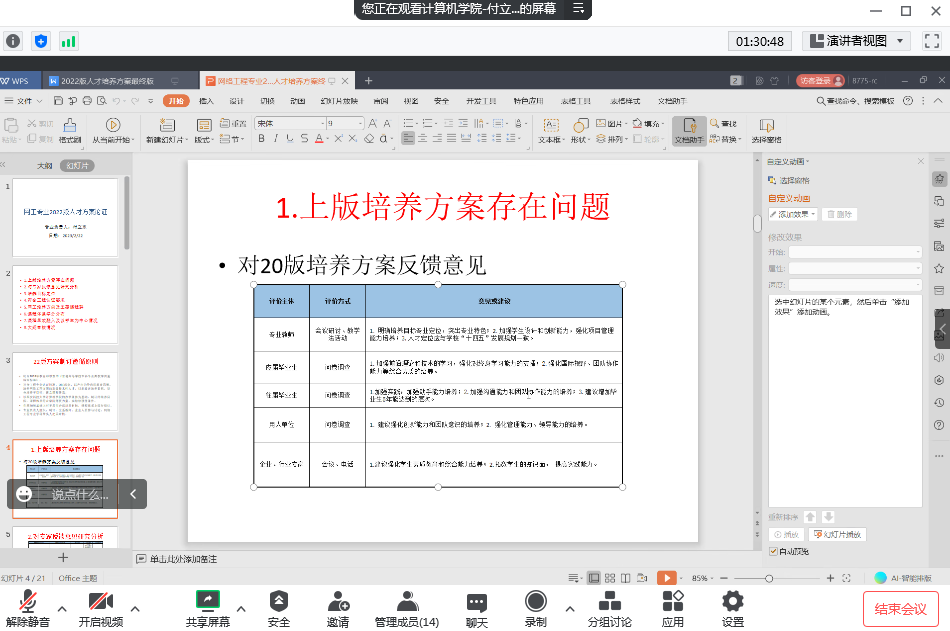Open the meeting 设置 gear icon

click(x=733, y=601)
